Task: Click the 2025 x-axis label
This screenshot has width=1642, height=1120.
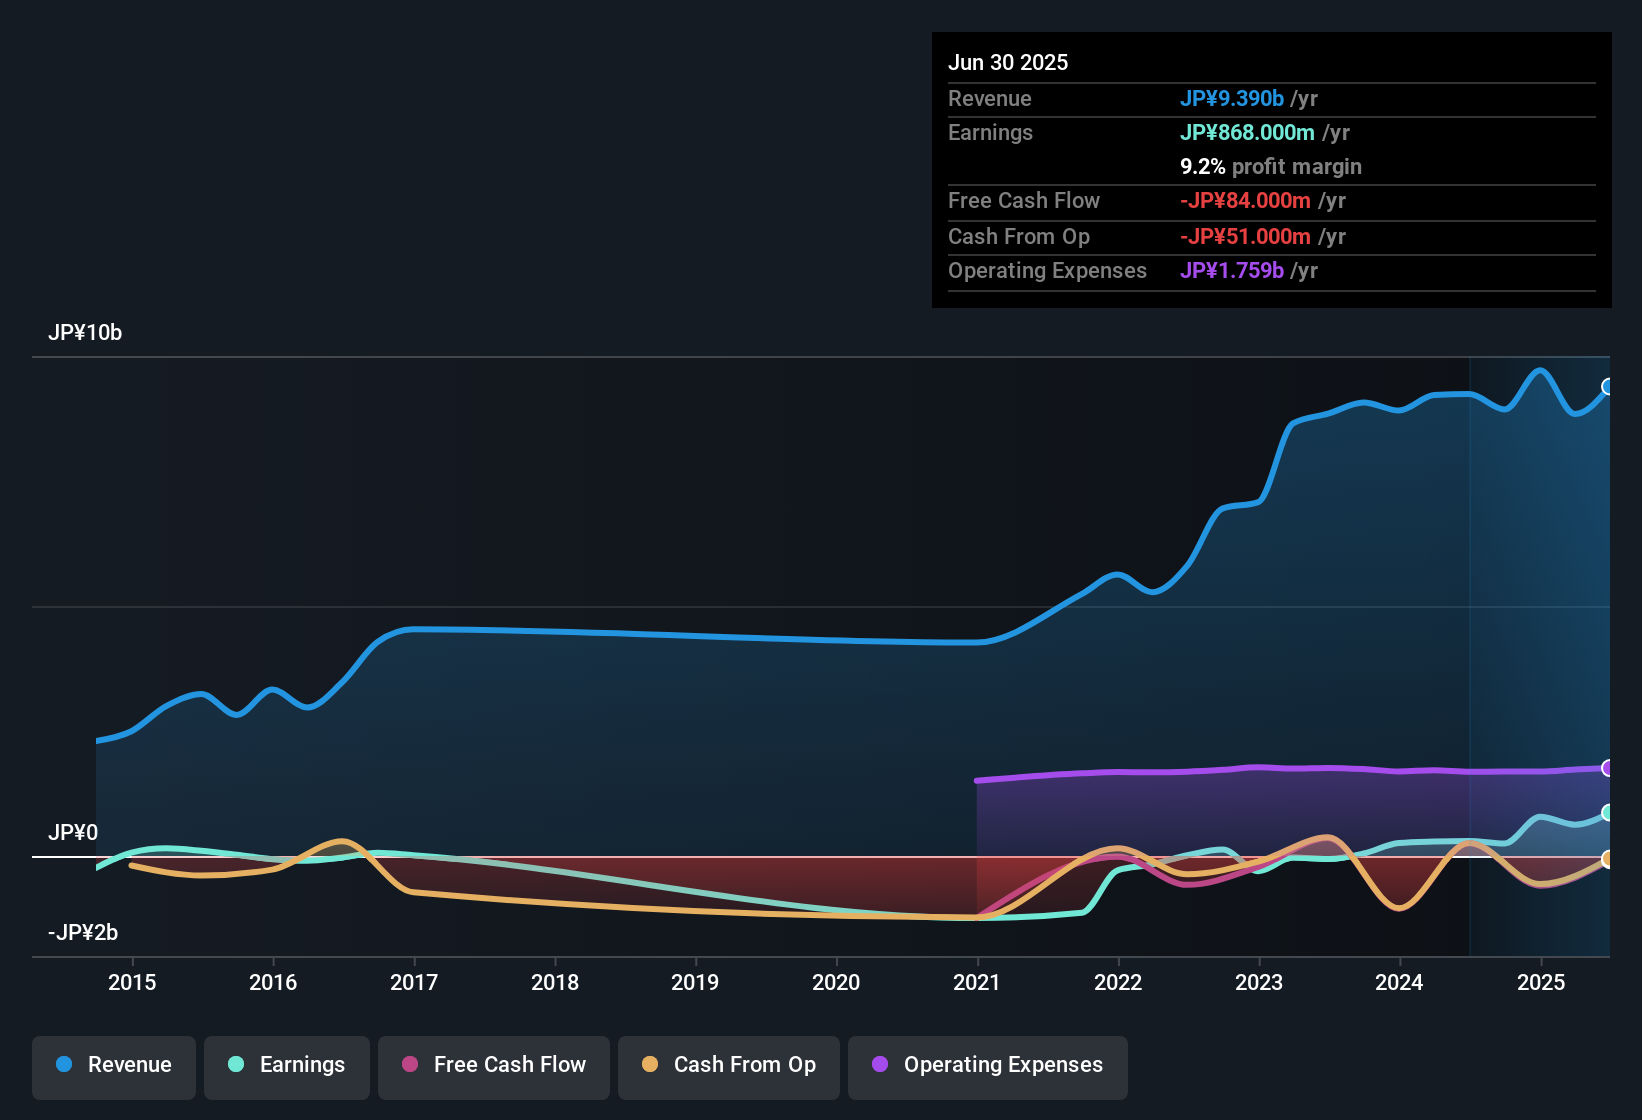Action: click(x=1541, y=982)
